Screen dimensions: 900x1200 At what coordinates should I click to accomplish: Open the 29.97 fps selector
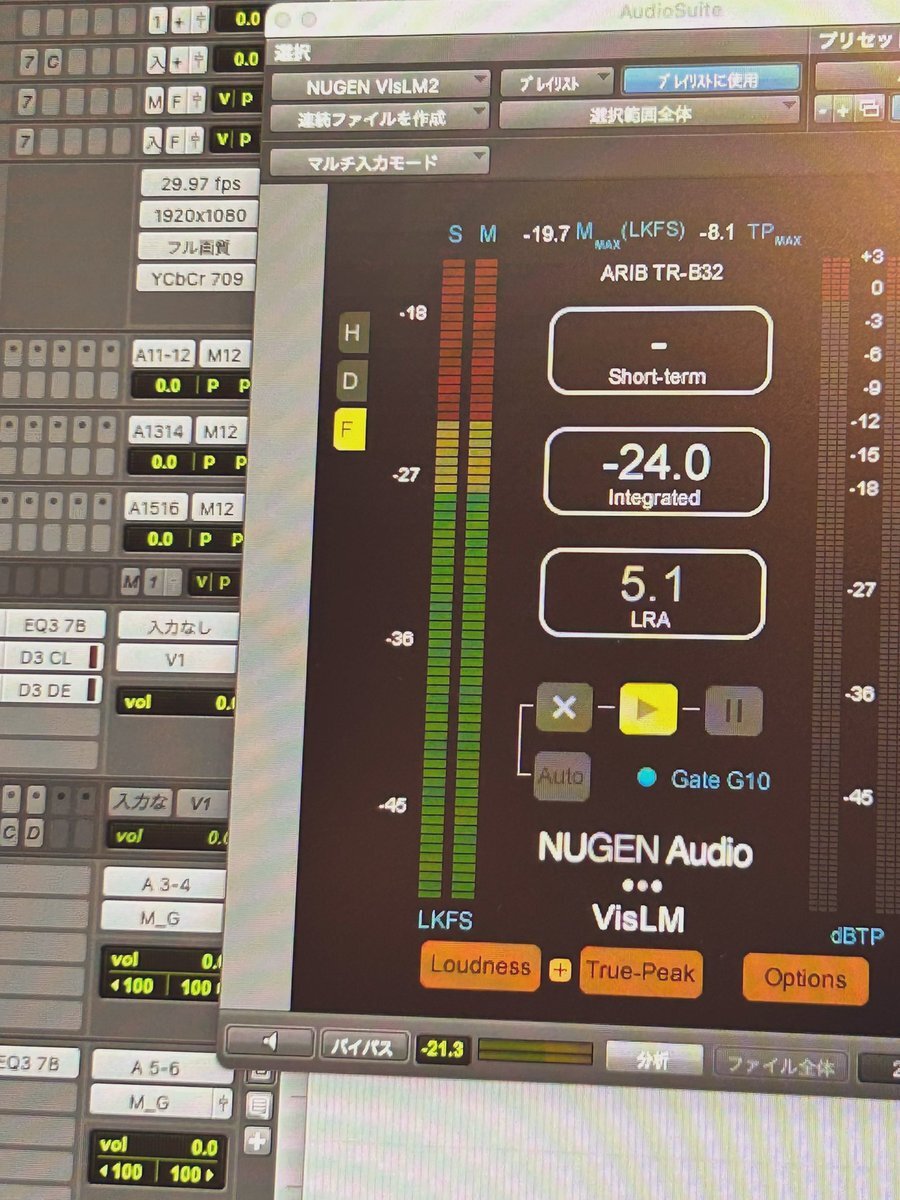200,184
